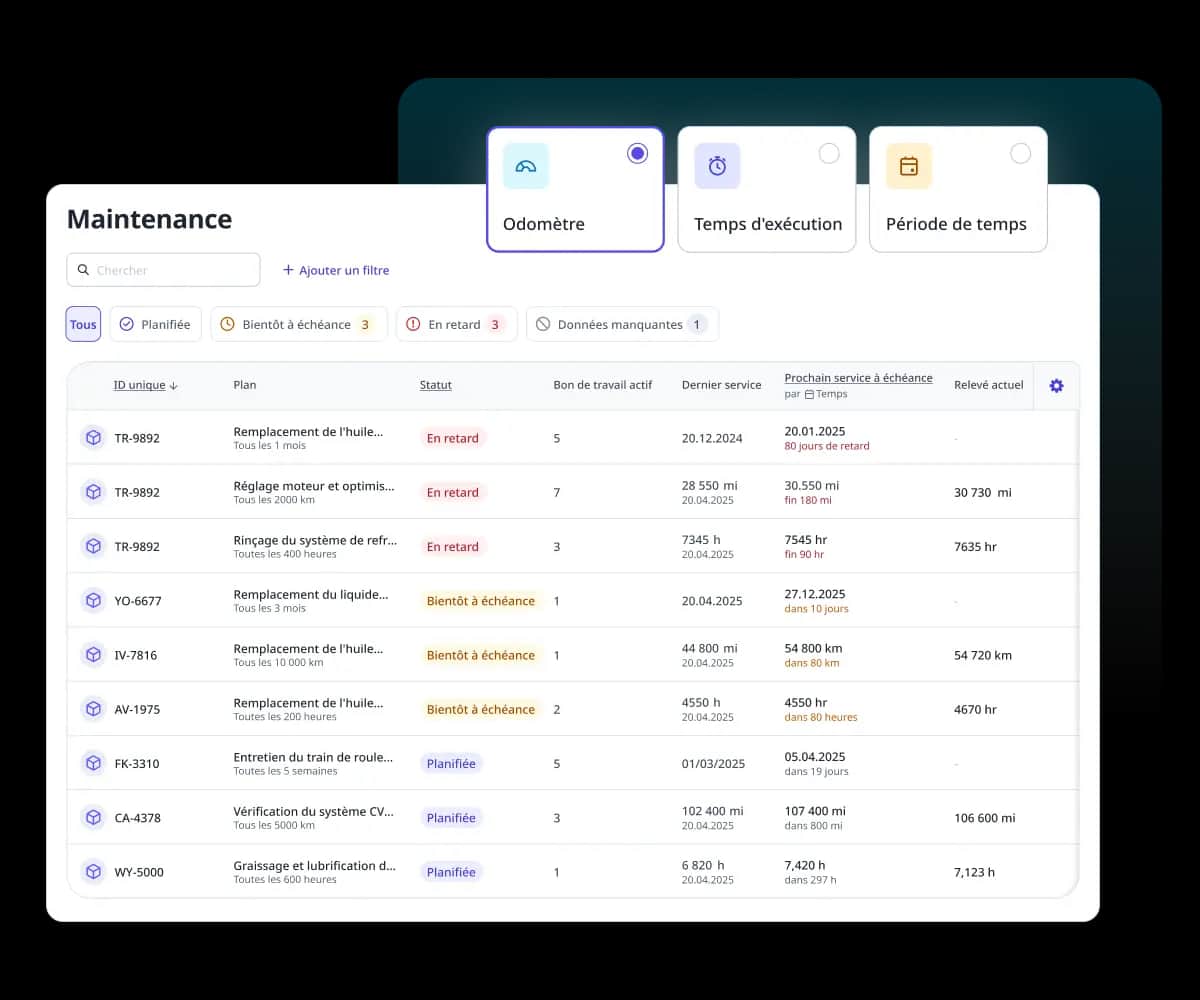The image size is (1200, 1000).
Task: Switch to the En retard filter tab
Action: coord(456,324)
